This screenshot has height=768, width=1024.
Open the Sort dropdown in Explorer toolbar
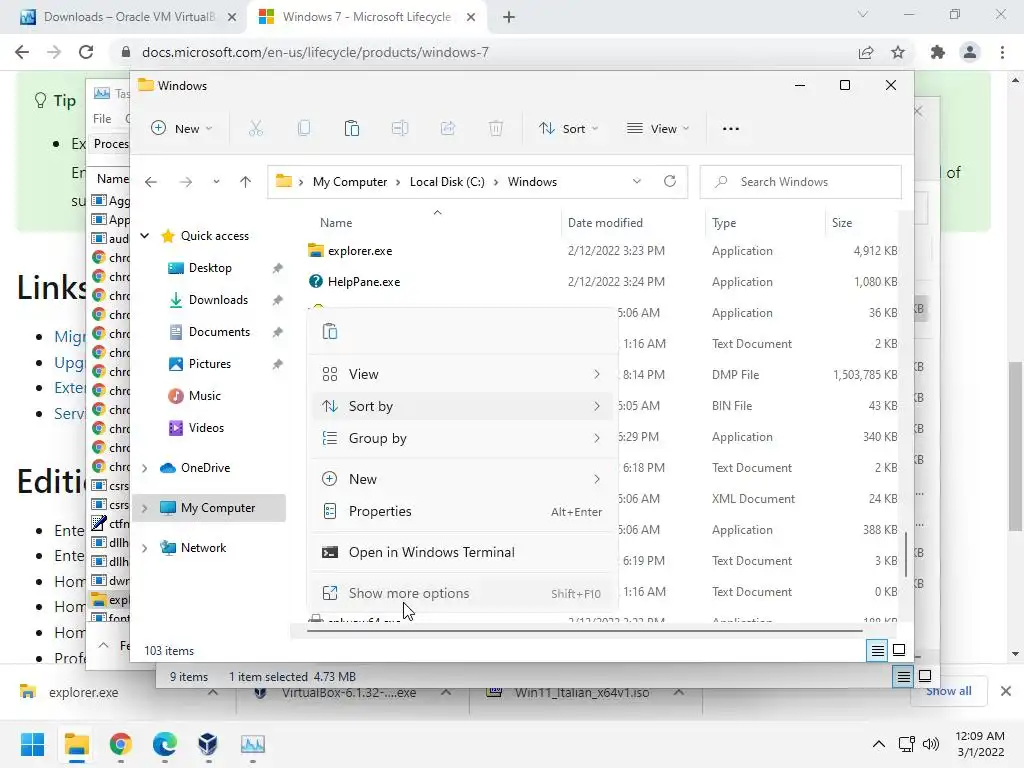(568, 129)
